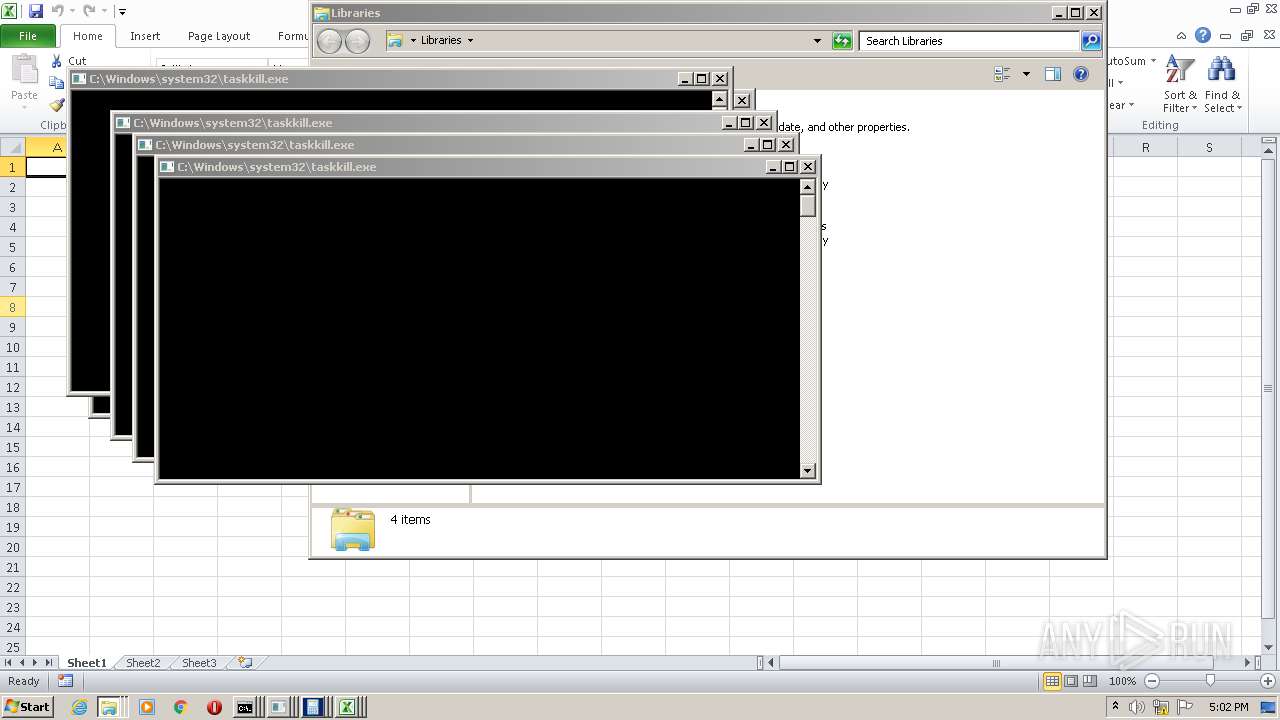The image size is (1280, 720).
Task: Click the down arrow of taskkill scrollbar
Action: click(x=808, y=471)
